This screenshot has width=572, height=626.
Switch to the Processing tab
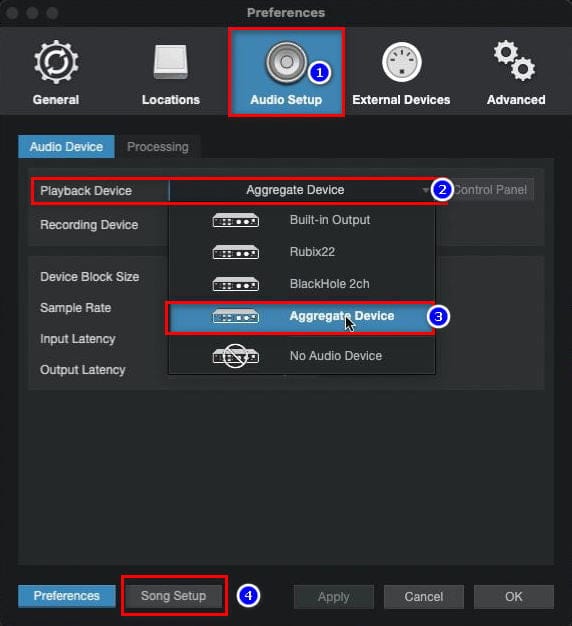158,147
